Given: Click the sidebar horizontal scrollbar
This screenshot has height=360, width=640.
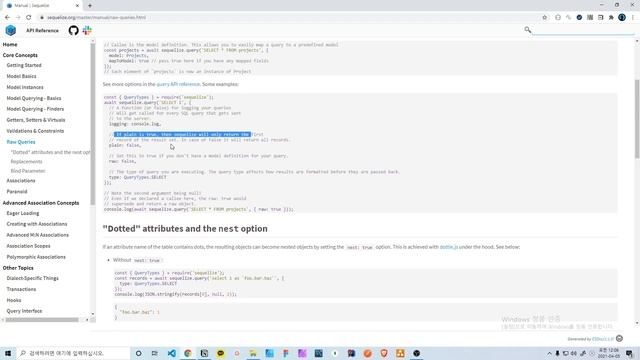Looking at the screenshot, I should (x=42, y=320).
